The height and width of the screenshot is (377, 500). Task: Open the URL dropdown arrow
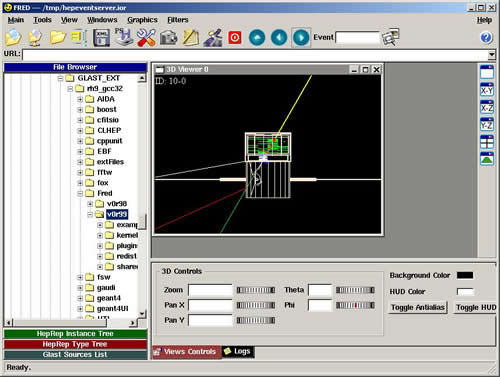click(x=492, y=54)
